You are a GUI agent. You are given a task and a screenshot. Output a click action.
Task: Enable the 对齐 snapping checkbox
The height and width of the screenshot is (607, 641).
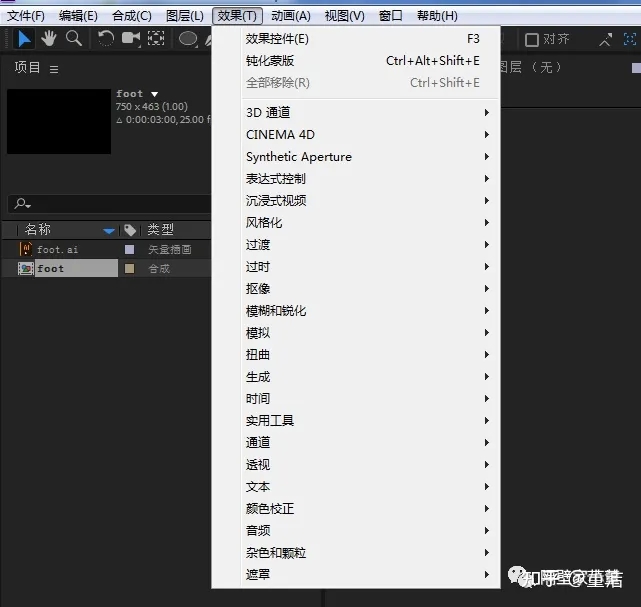(x=531, y=40)
